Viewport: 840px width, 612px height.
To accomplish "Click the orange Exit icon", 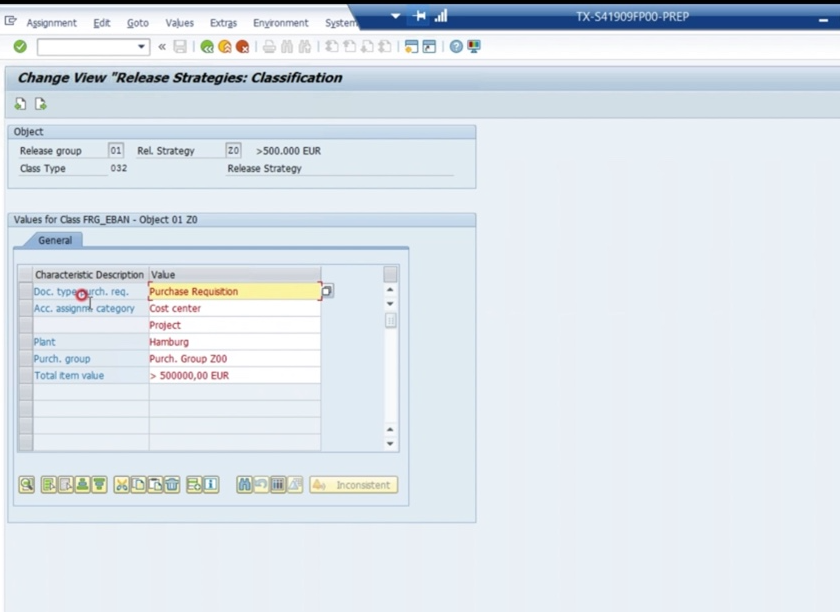I will pyautogui.click(x=224, y=47).
